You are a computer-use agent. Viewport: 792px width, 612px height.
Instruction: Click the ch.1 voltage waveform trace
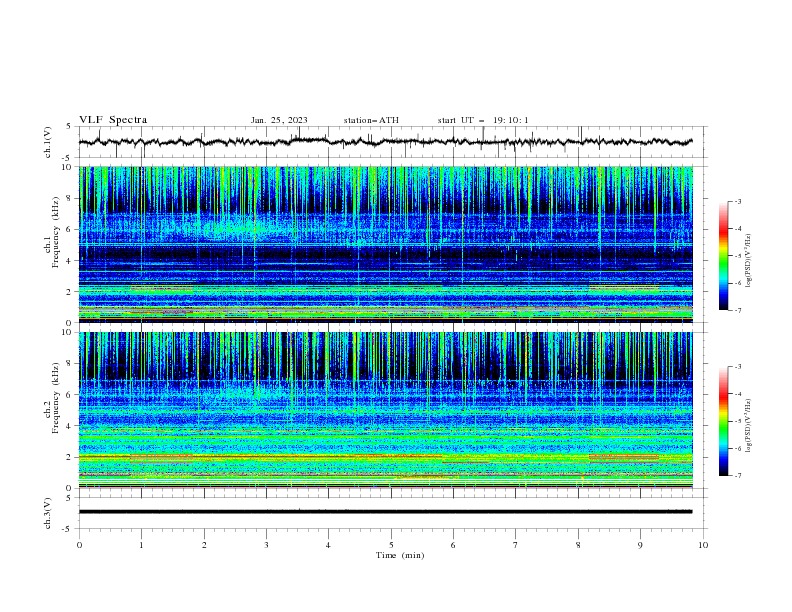pos(385,142)
